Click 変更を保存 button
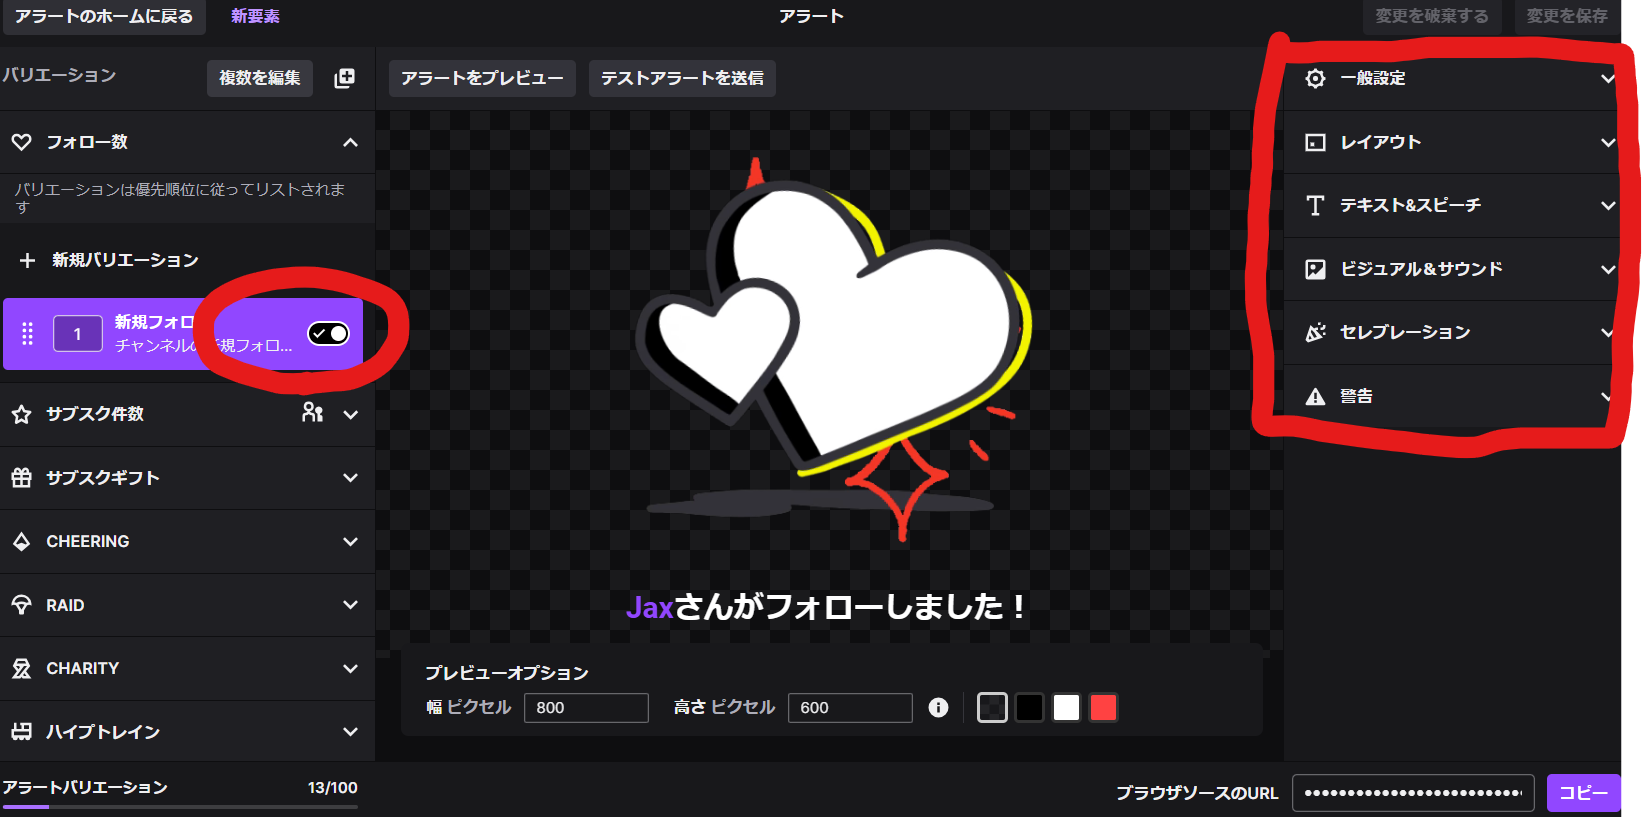Image resolution: width=1642 pixels, height=817 pixels. [1567, 16]
